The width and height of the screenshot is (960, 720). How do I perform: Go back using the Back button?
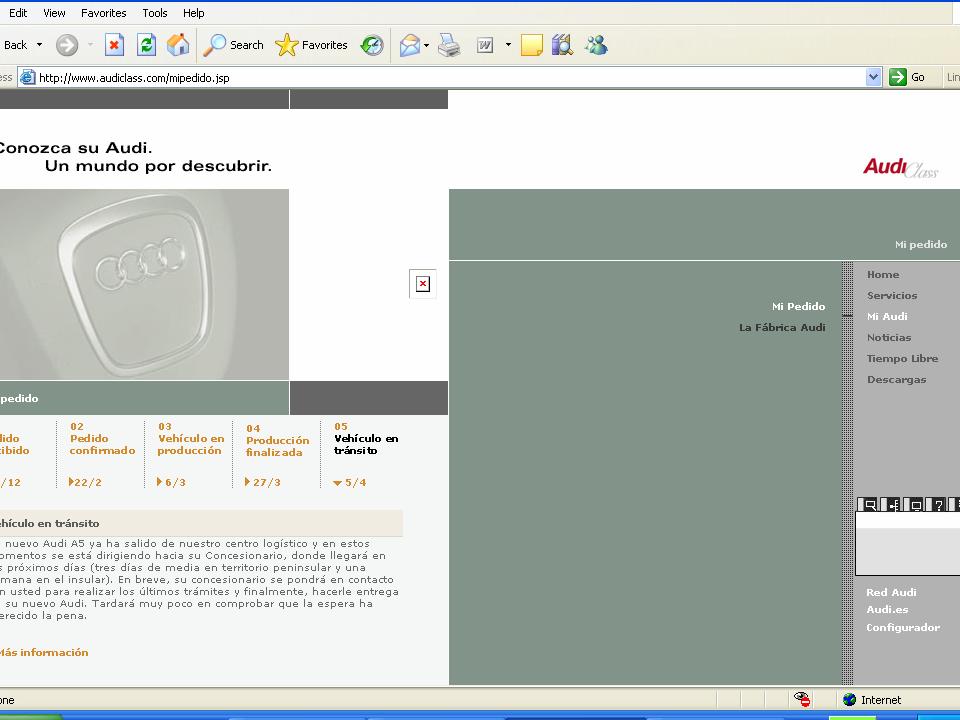point(15,45)
